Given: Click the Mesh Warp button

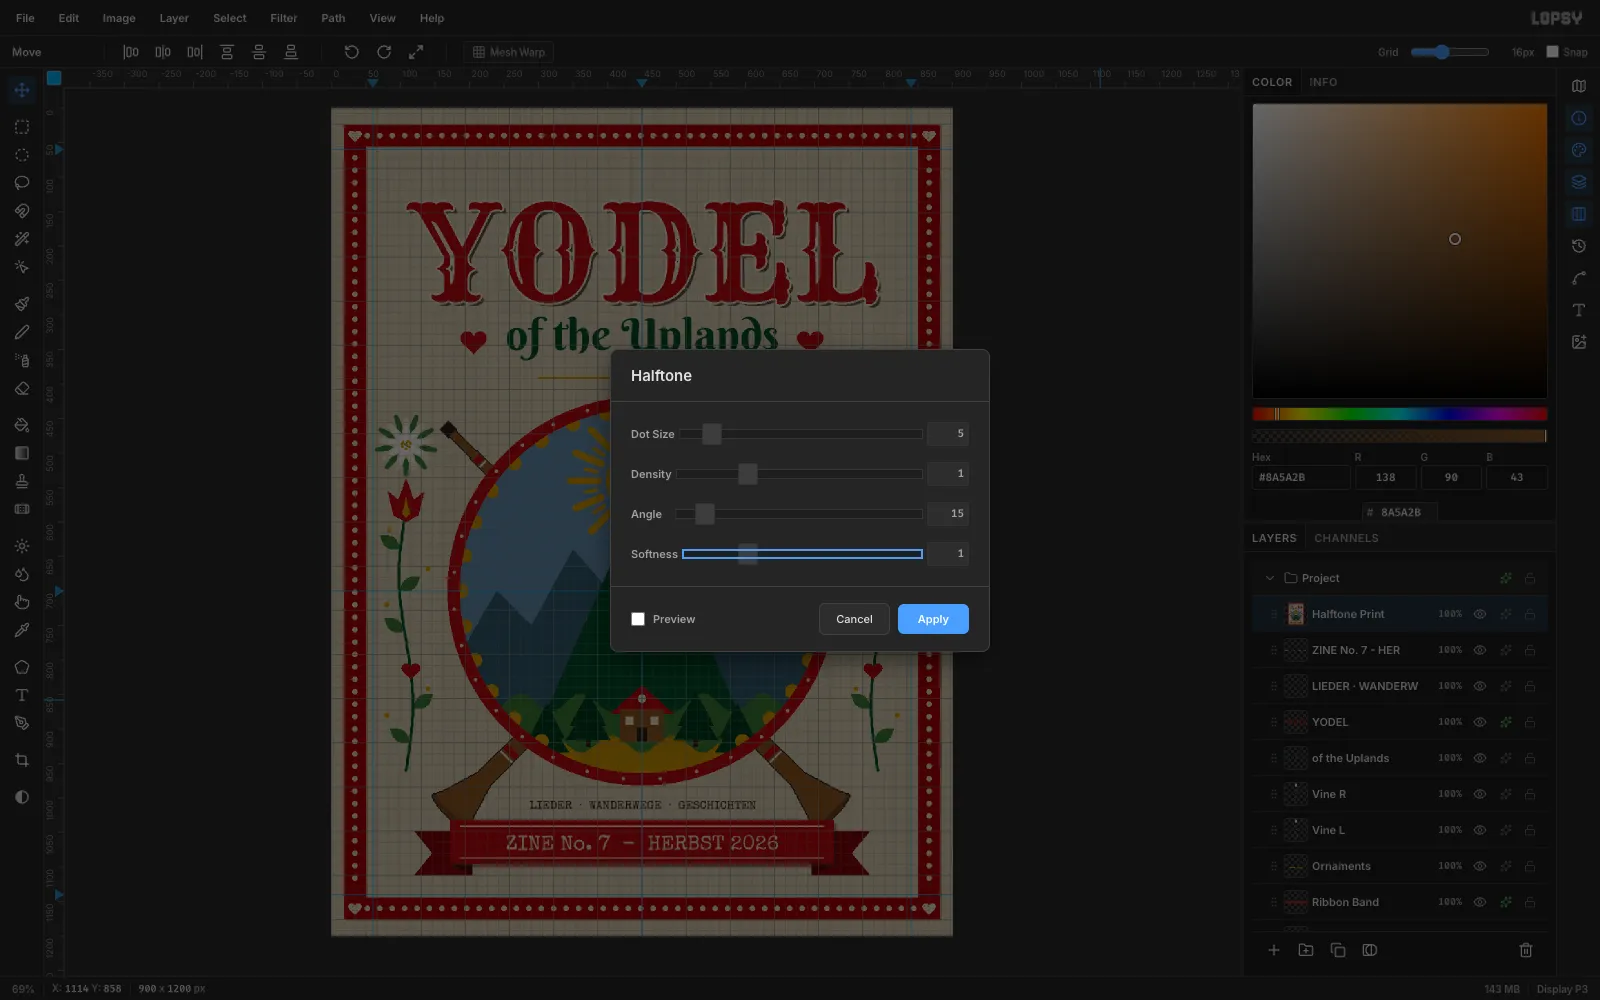Looking at the screenshot, I should coord(509,52).
